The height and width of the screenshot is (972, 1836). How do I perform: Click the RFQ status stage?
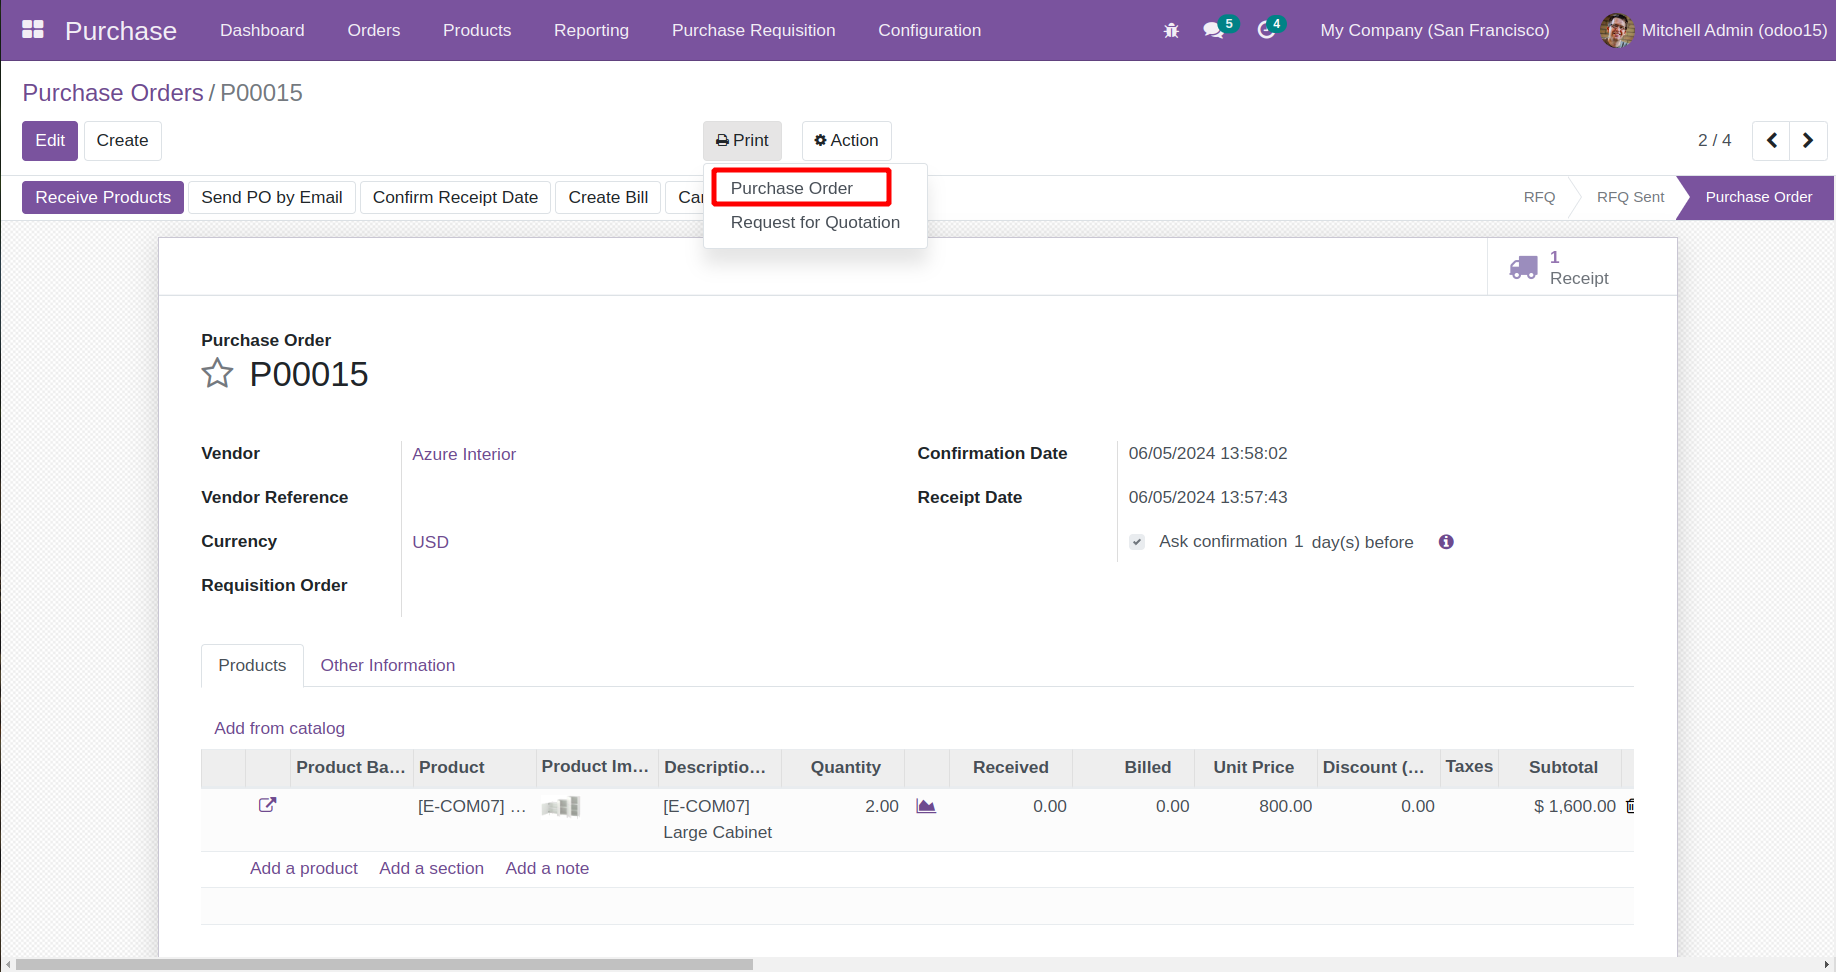(x=1539, y=197)
